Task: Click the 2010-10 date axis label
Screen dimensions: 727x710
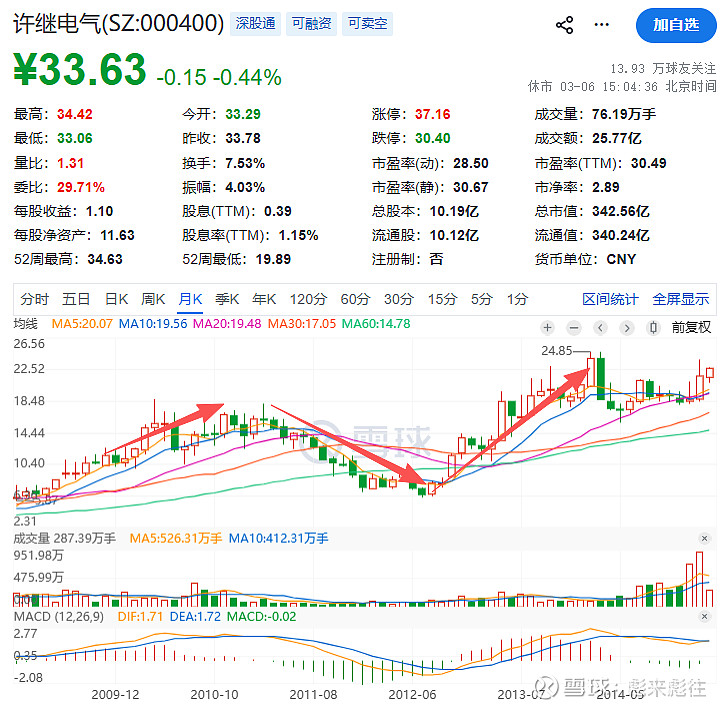Action: tap(214, 694)
